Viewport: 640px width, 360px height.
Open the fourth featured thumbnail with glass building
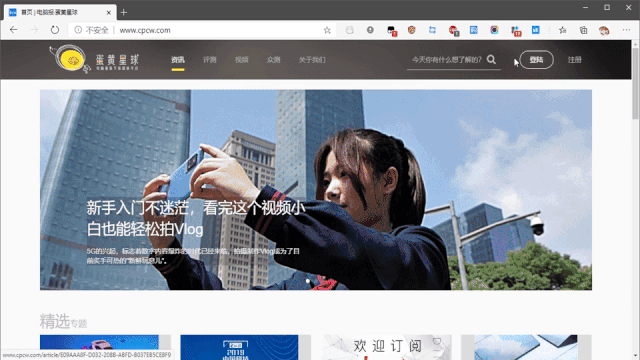click(x=526, y=347)
